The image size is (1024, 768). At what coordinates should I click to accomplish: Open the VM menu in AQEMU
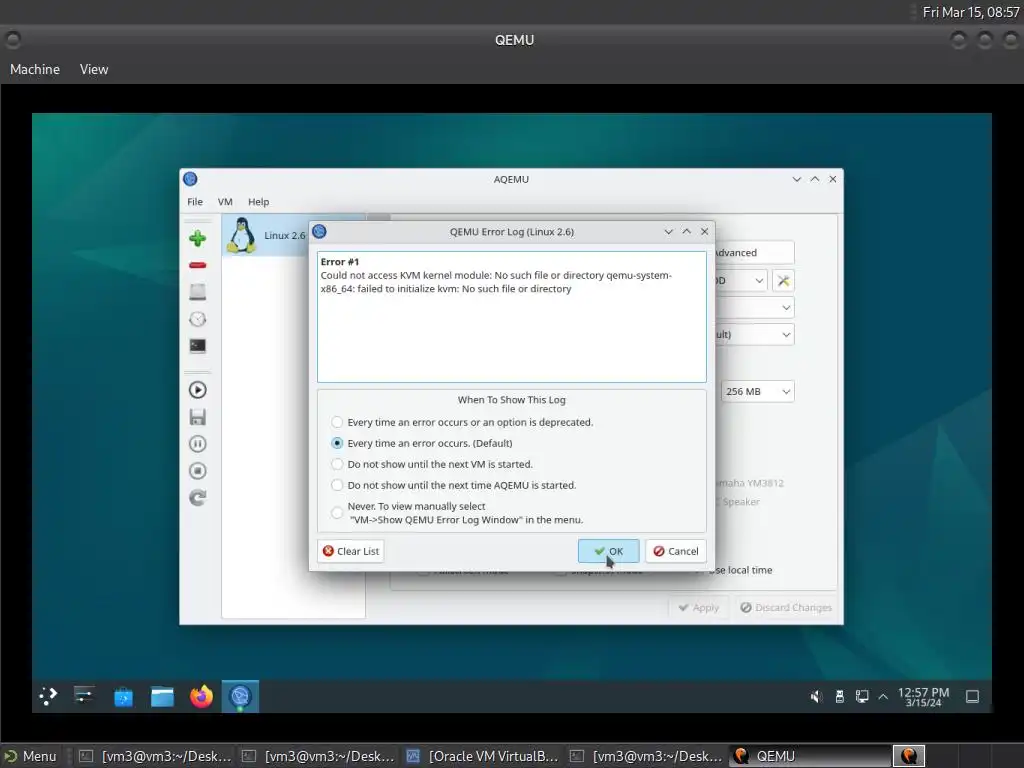(x=225, y=202)
